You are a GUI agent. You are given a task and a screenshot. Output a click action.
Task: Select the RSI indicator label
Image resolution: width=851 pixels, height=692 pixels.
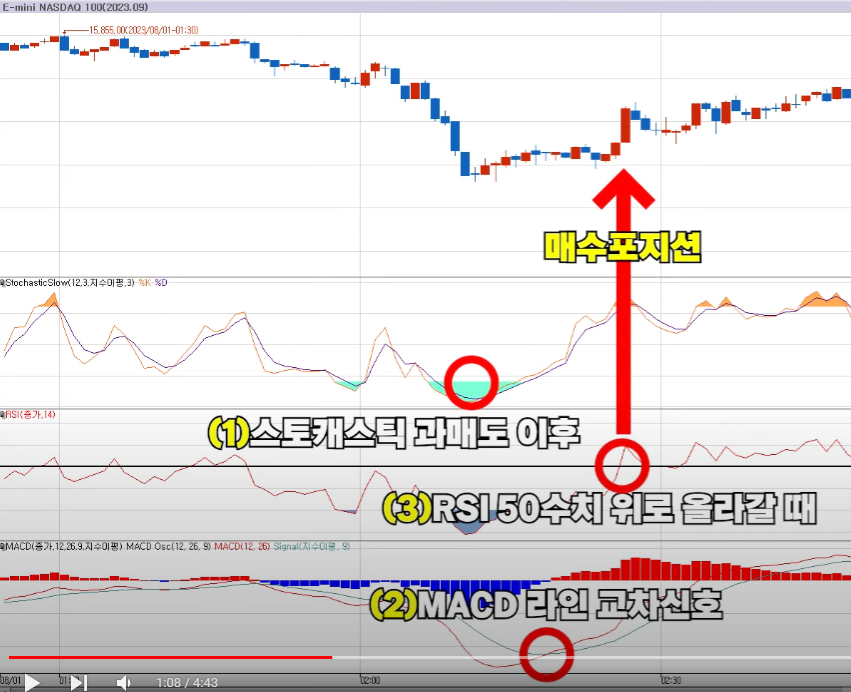[x=28, y=414]
